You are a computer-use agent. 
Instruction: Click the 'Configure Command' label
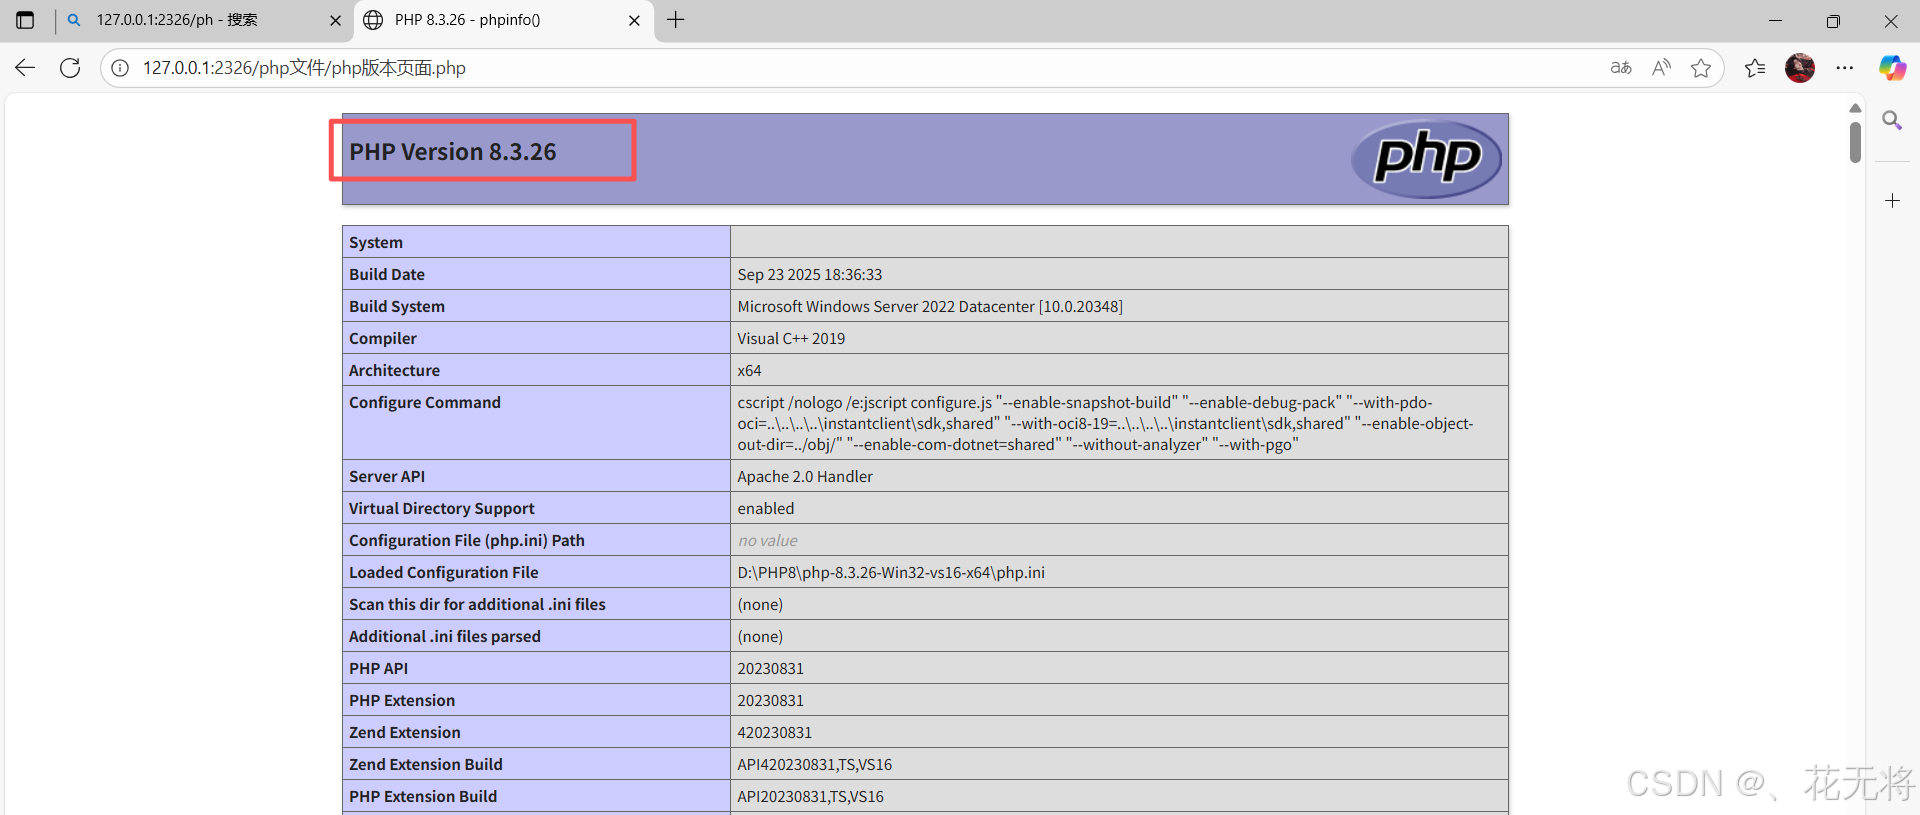pos(425,403)
